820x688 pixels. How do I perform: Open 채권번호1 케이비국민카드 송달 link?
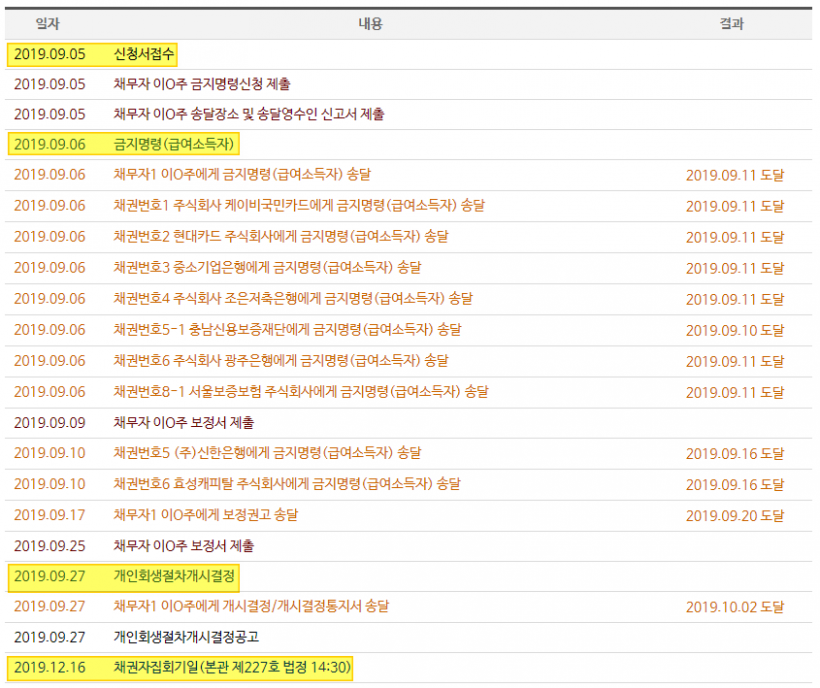click(x=299, y=205)
